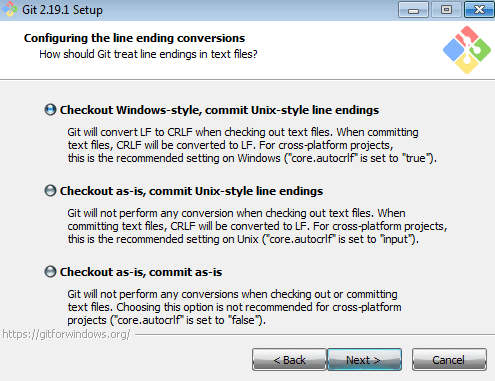Viewport: 495px width, 381px height.
Task: Select the Checkout as-is, commit Unix-style radio button
Action: [50, 191]
